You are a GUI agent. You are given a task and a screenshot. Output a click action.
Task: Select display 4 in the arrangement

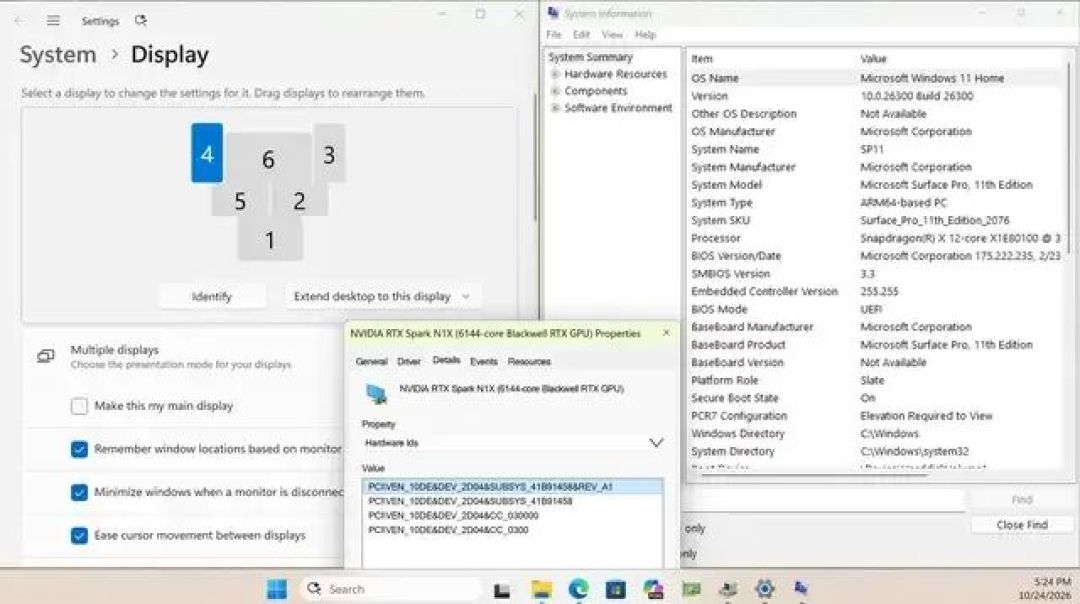click(x=207, y=153)
